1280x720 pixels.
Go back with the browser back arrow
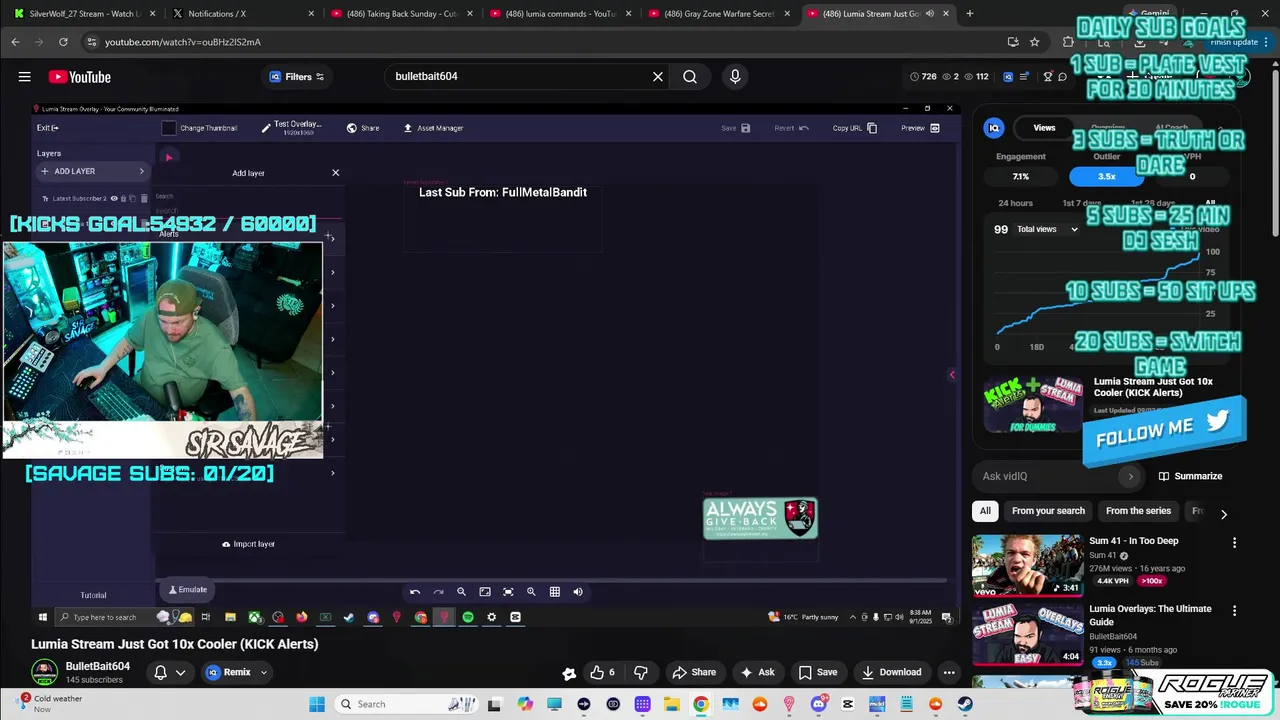(15, 42)
